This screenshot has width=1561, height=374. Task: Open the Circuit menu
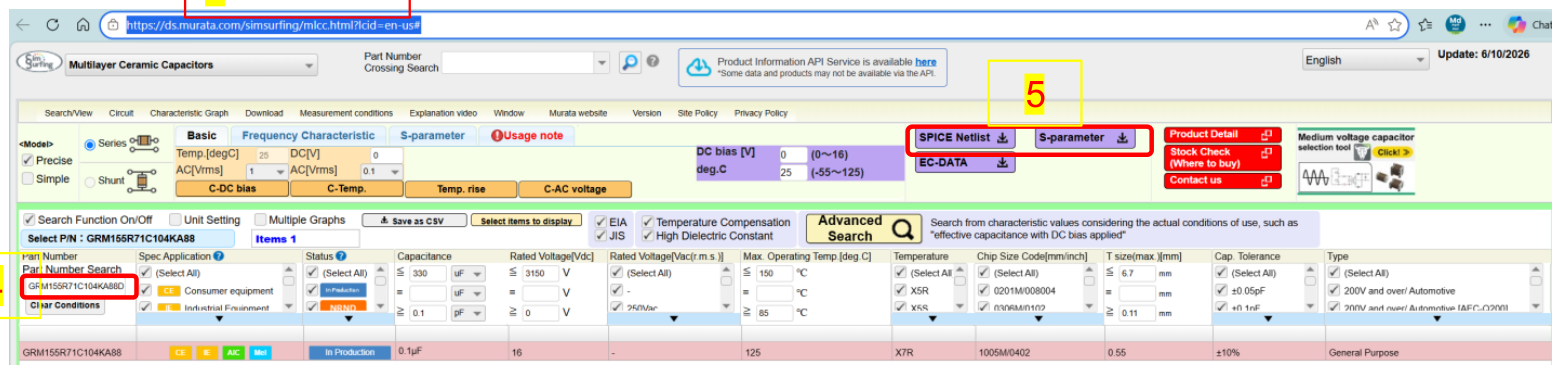click(121, 113)
